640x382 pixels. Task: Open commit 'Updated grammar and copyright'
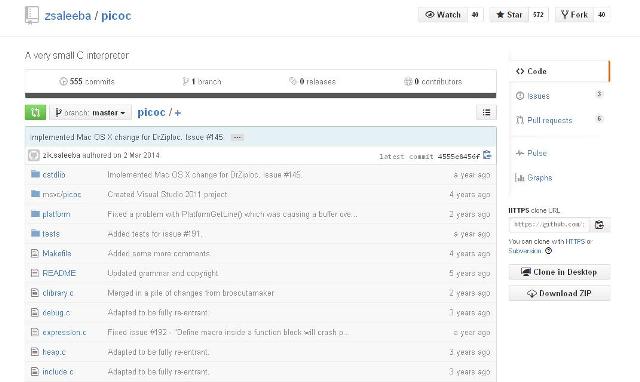pos(163,273)
